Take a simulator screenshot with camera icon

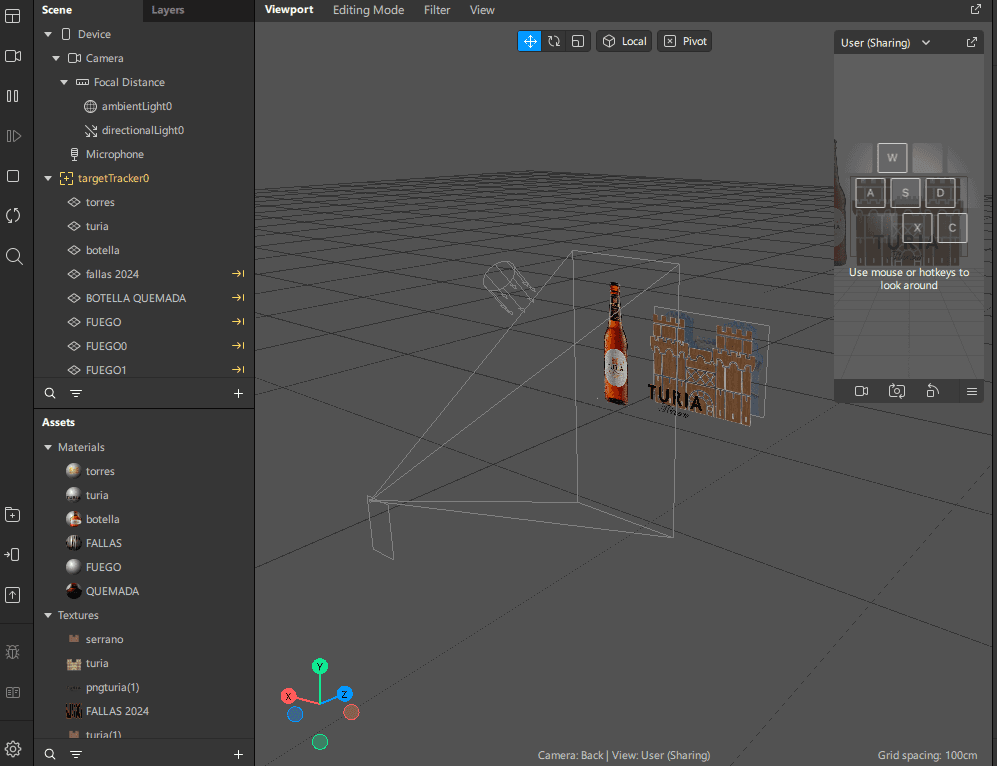click(x=897, y=391)
